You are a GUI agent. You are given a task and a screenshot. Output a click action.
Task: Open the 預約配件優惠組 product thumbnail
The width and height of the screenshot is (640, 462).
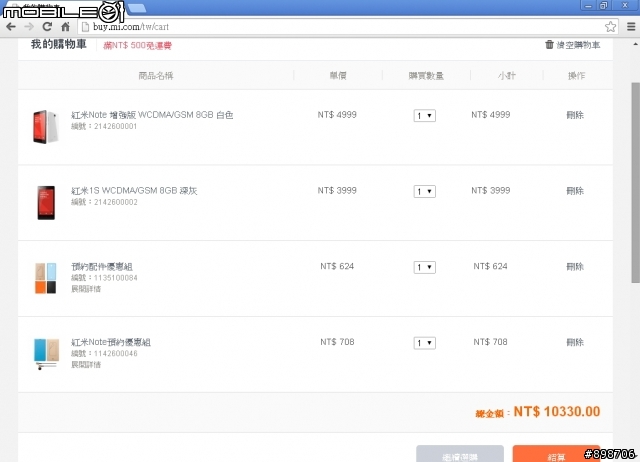(x=45, y=278)
